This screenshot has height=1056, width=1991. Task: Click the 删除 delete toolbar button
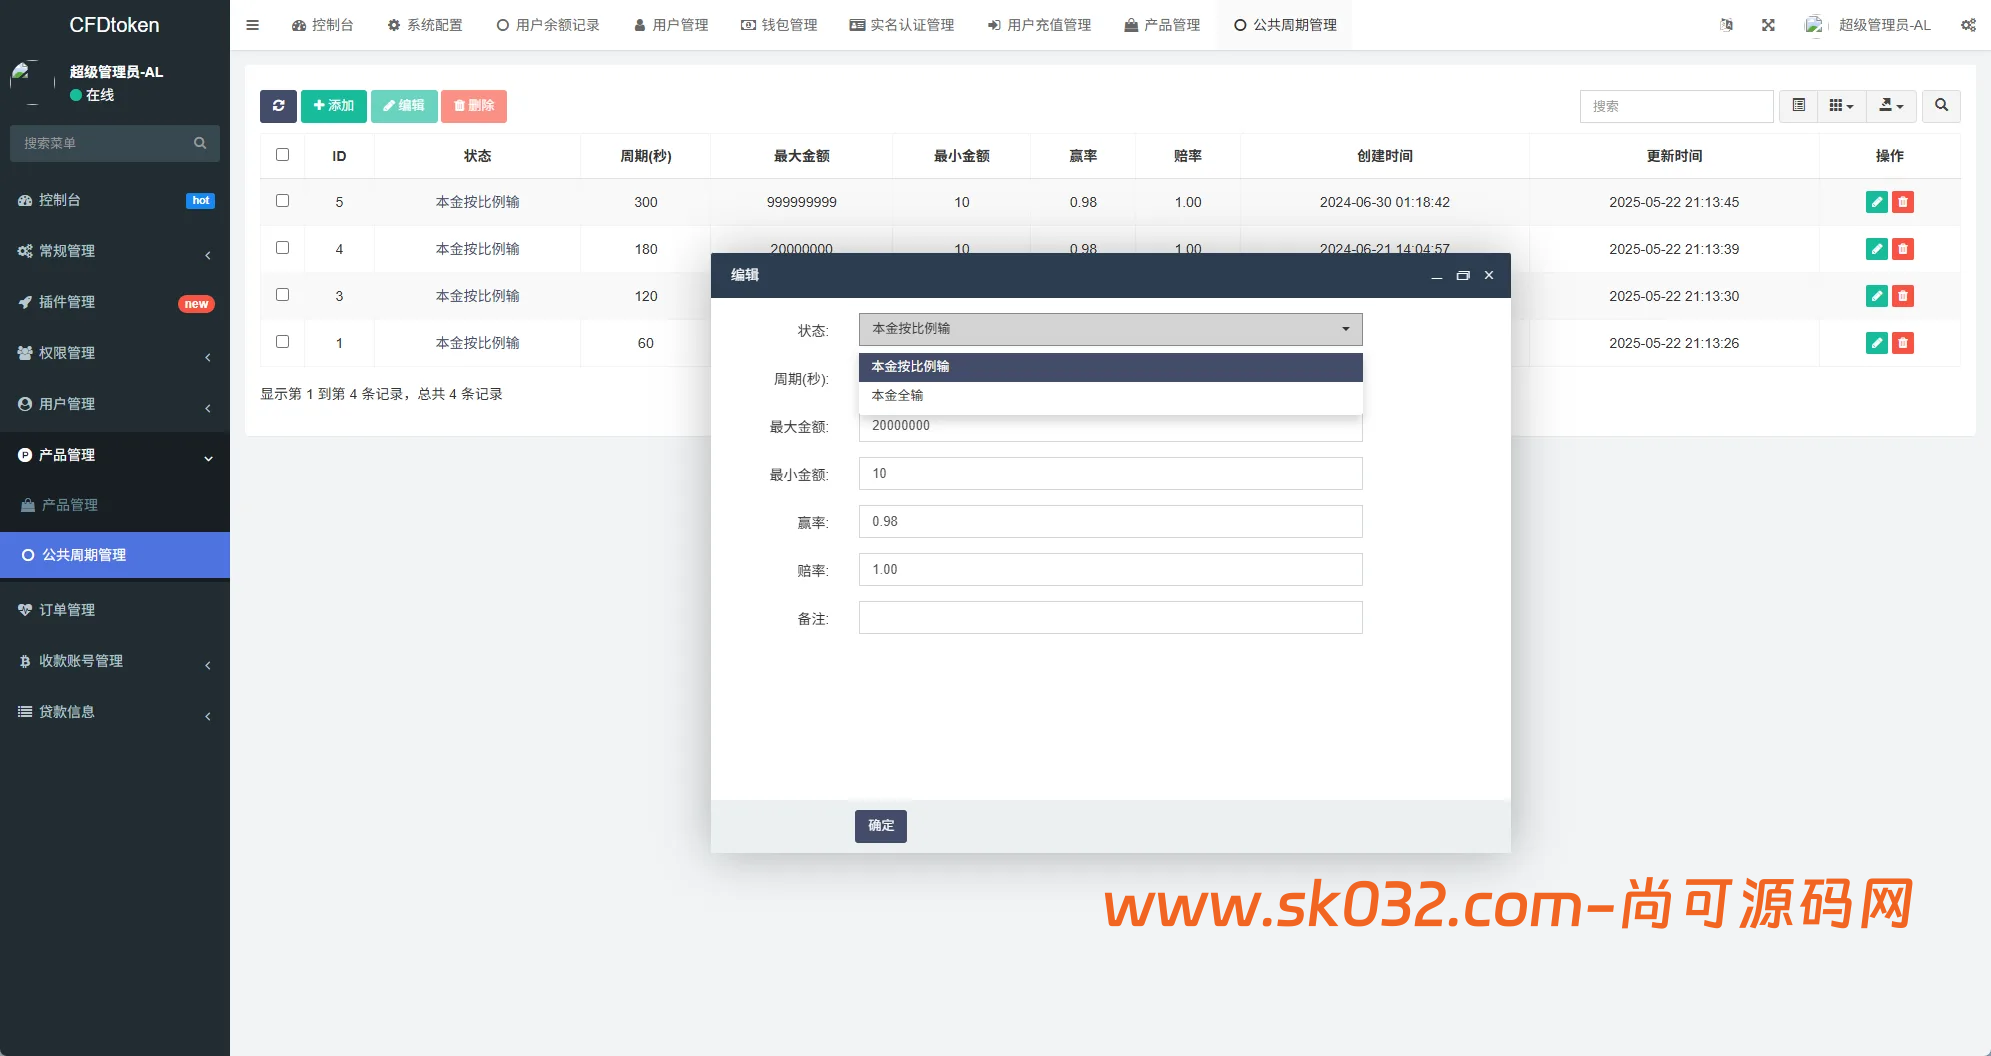[x=474, y=106]
